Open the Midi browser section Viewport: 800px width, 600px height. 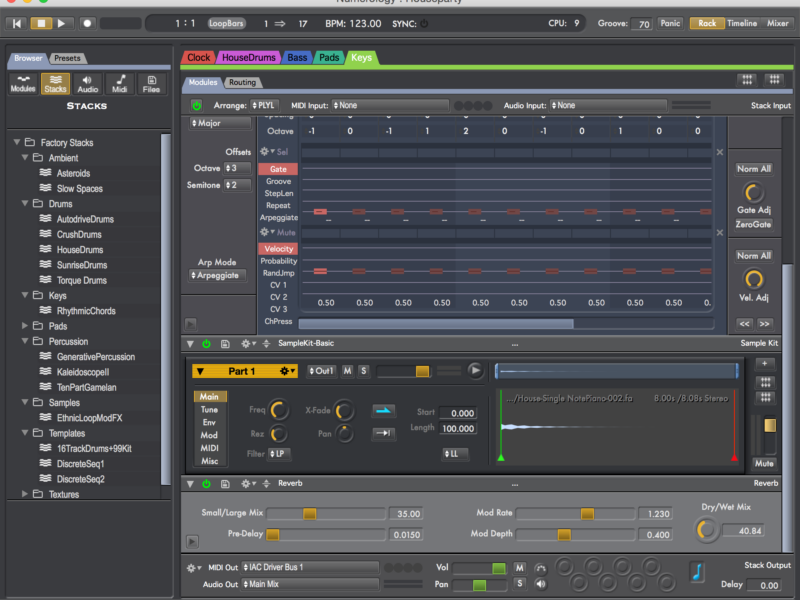[119, 84]
